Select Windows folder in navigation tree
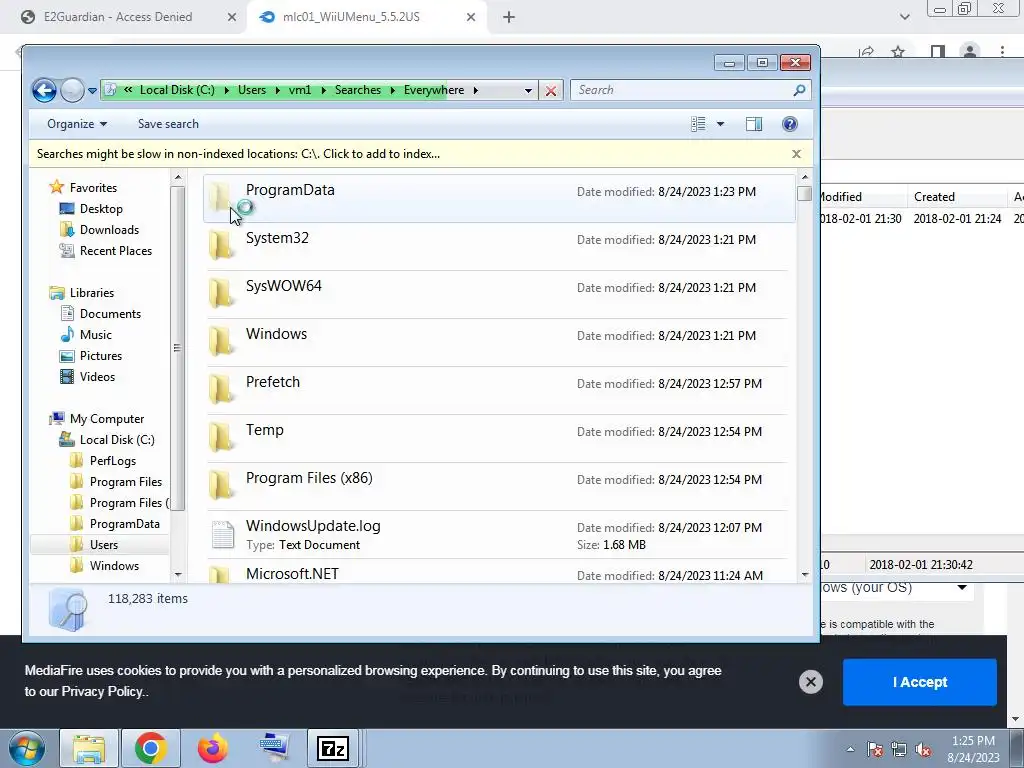Viewport: 1024px width, 768px height. [114, 566]
